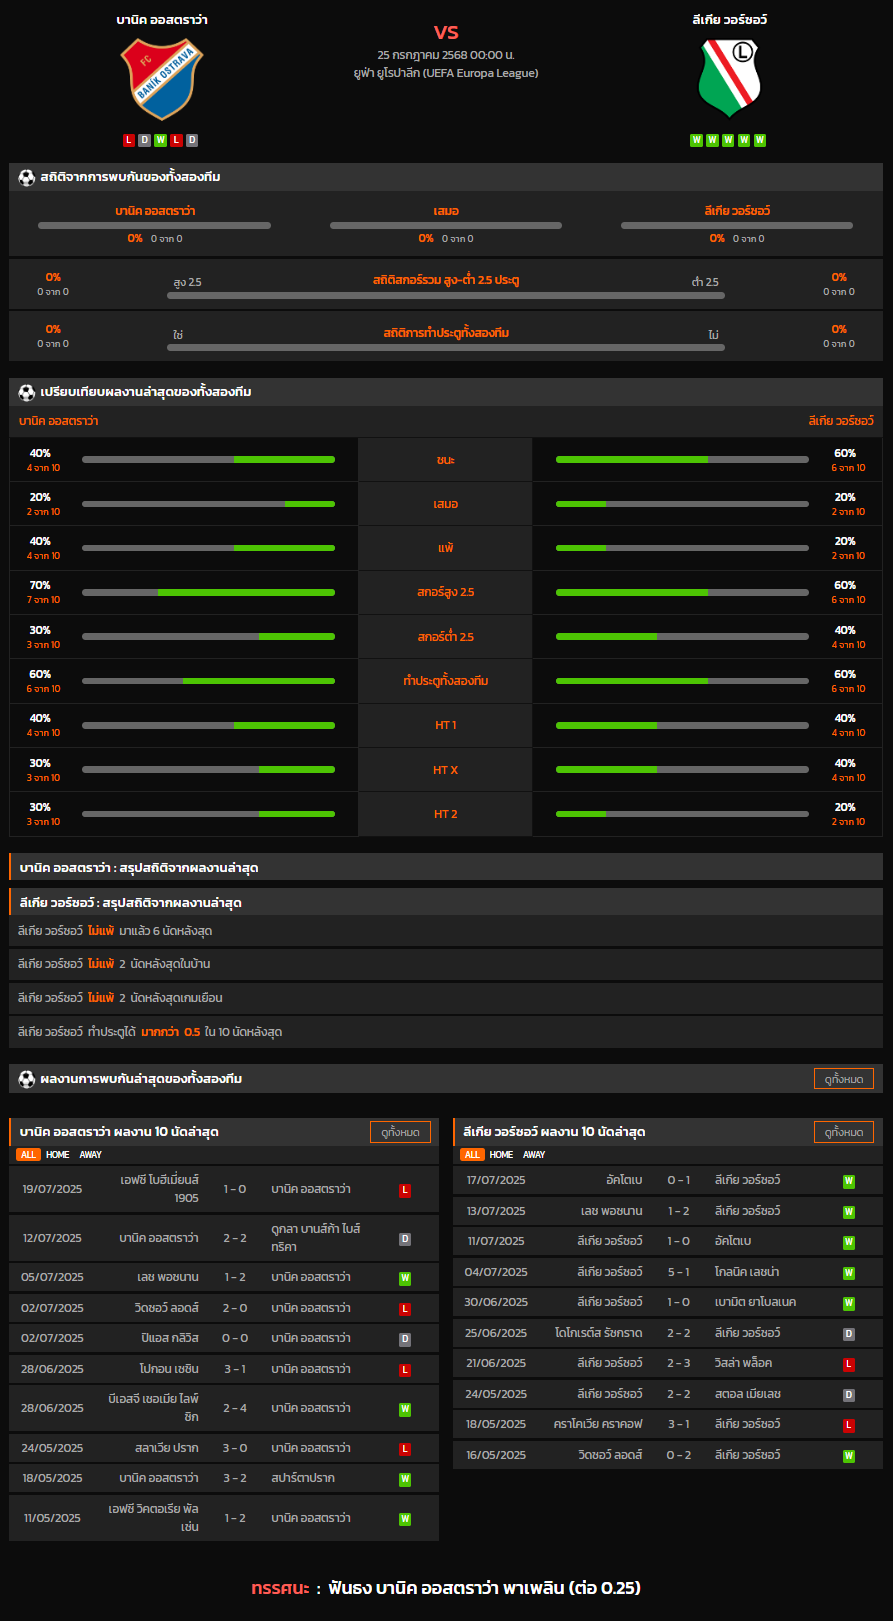
Task: Select the HOME tab in Banik Ostrava's last-10 table
Action: point(58,1155)
